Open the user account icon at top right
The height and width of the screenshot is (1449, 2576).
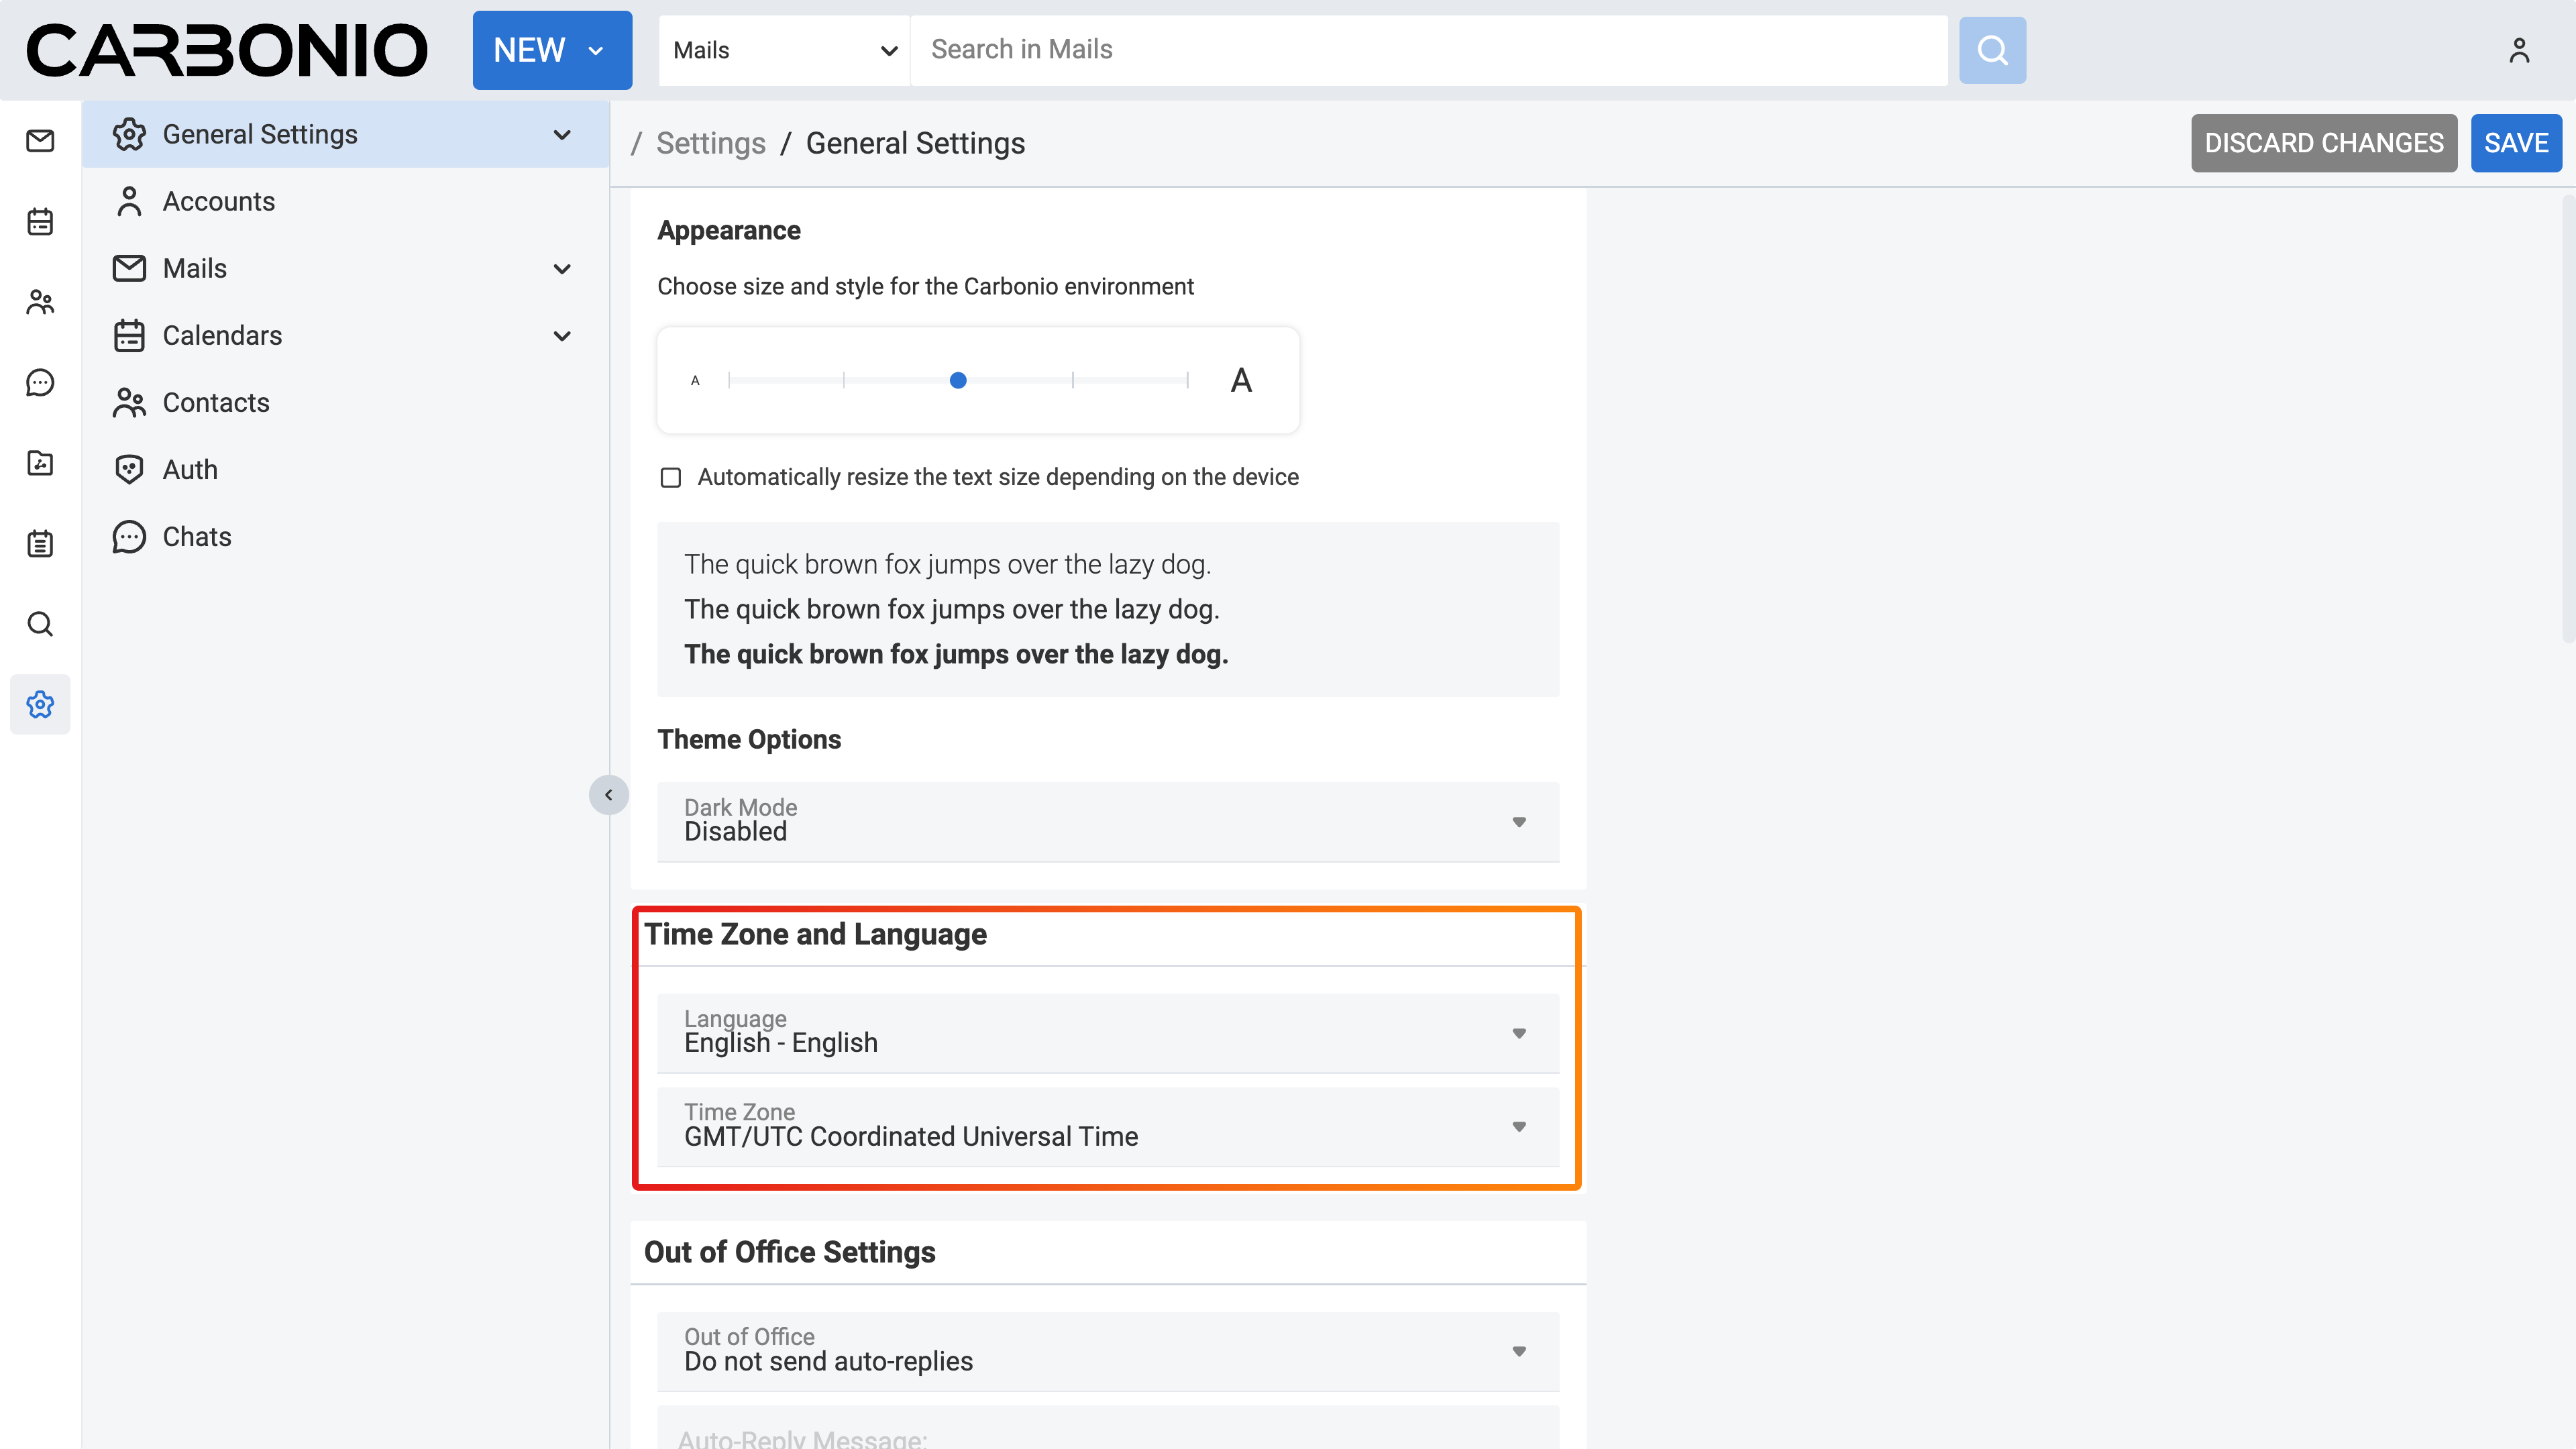(2518, 50)
